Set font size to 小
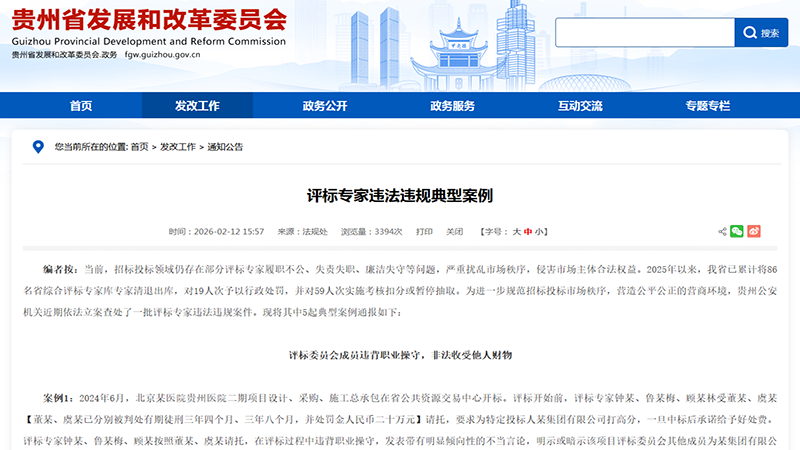 (x=539, y=232)
